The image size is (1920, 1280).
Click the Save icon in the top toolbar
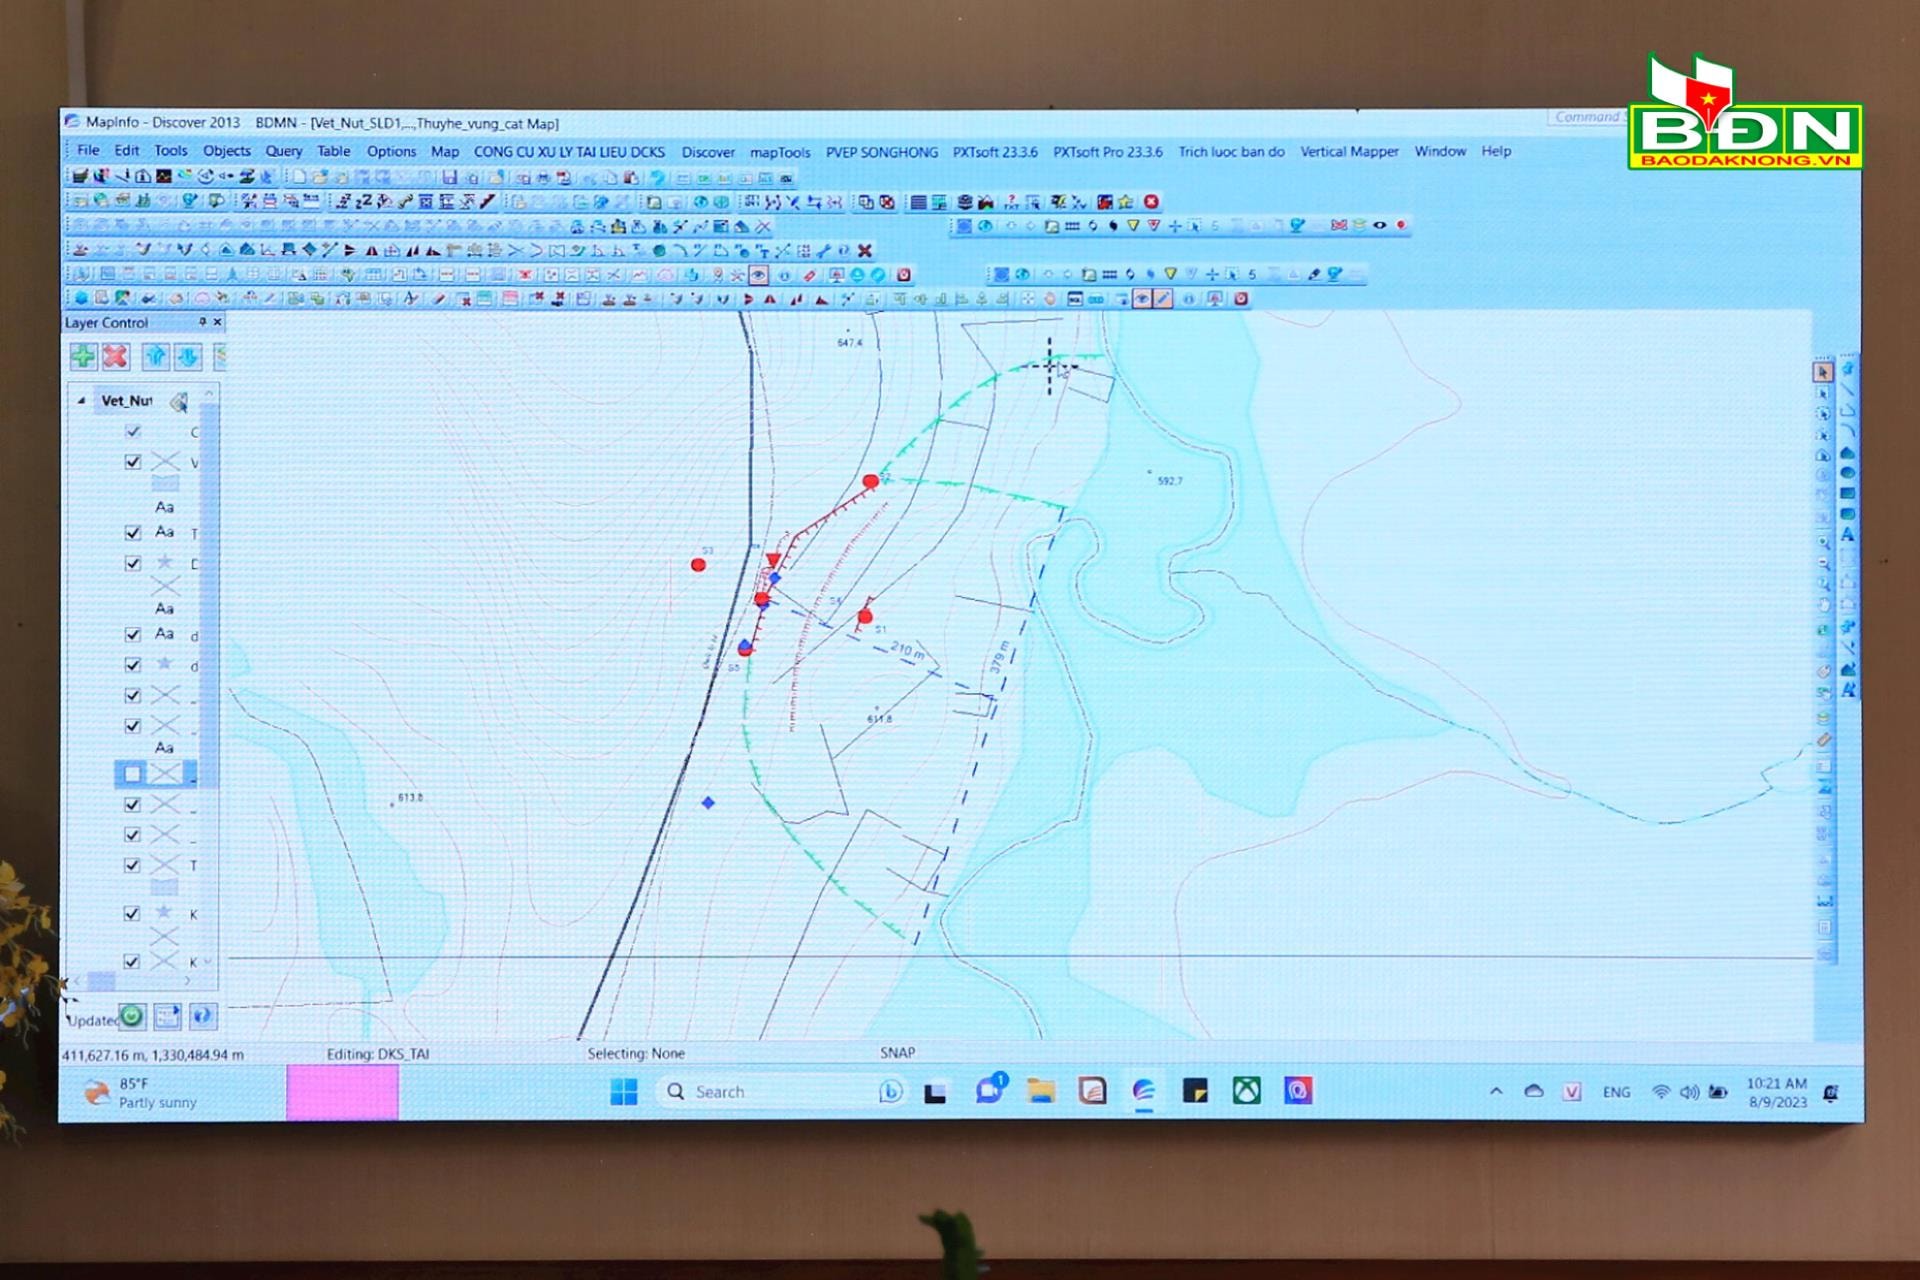[x=450, y=177]
